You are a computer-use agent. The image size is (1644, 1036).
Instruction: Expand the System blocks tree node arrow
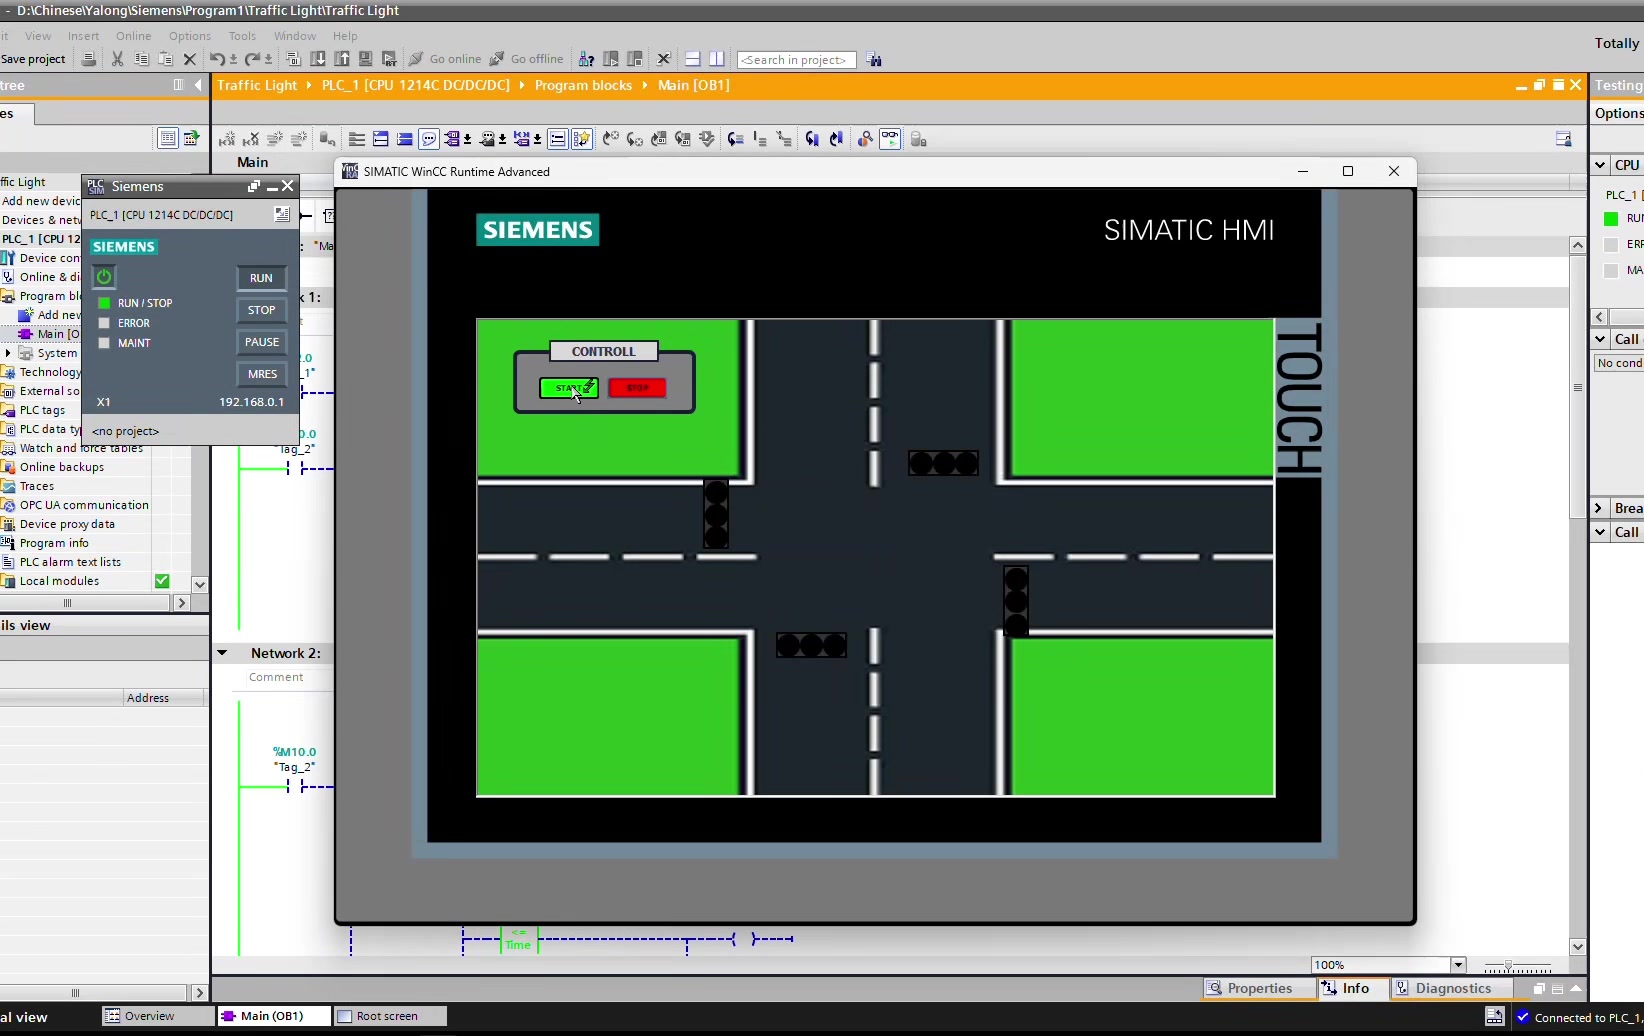8,353
